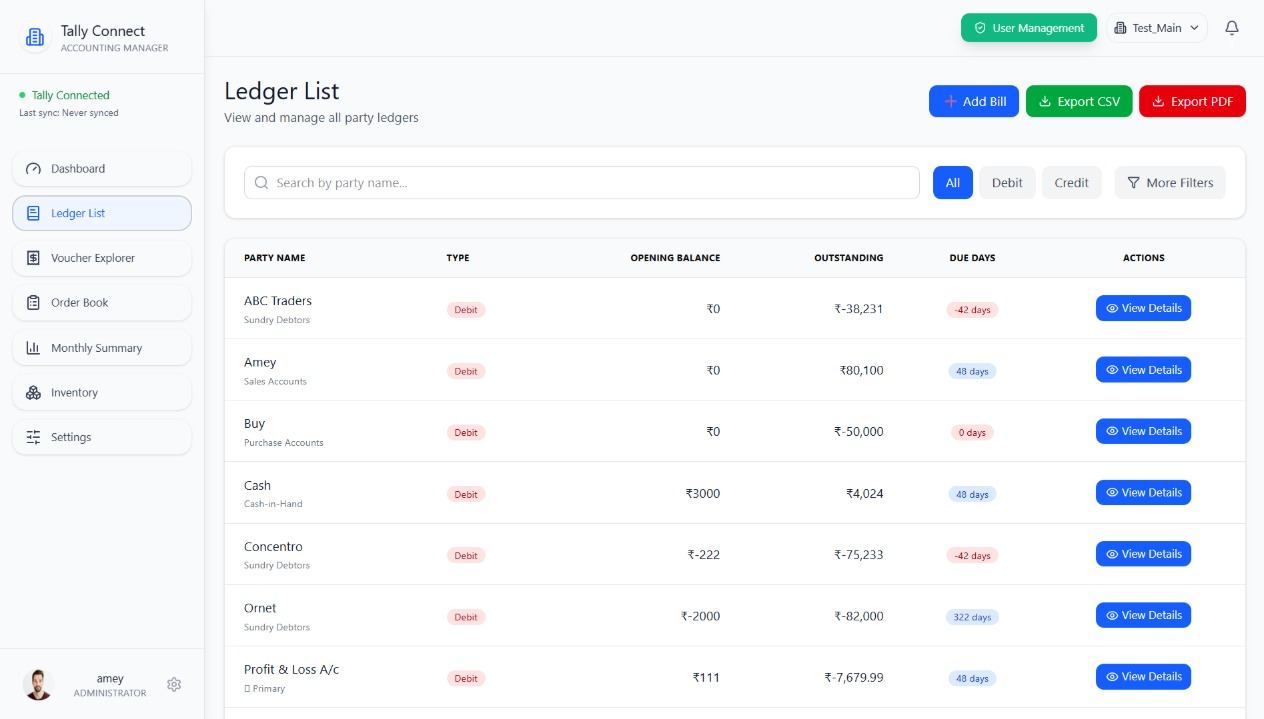Click the Inventory boxes icon
1264x719 pixels.
point(33,393)
